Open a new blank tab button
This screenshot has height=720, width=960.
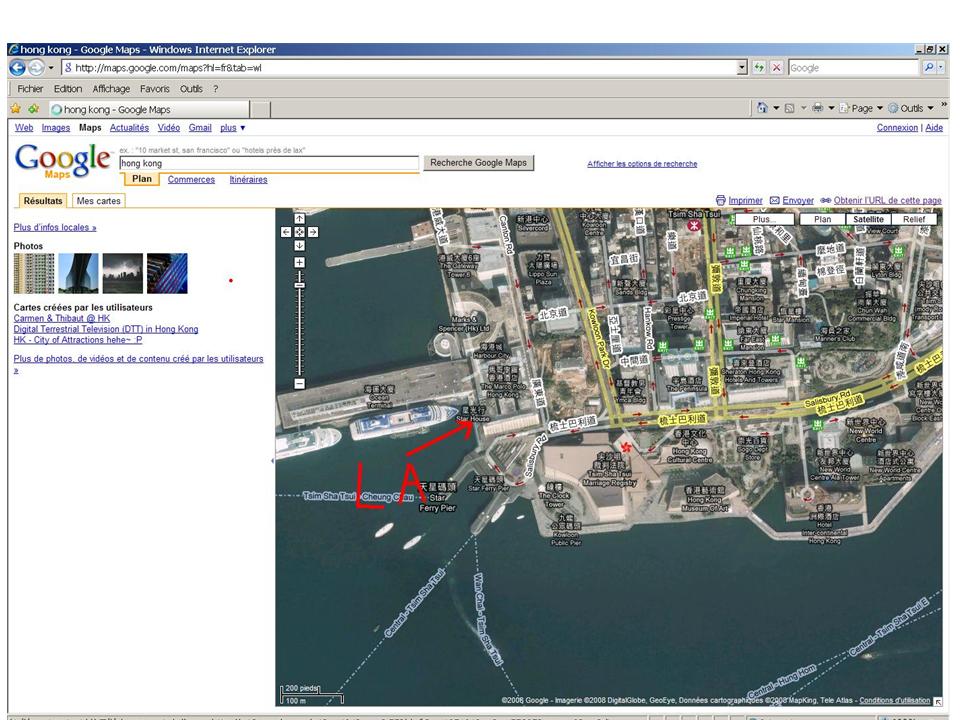(x=260, y=110)
